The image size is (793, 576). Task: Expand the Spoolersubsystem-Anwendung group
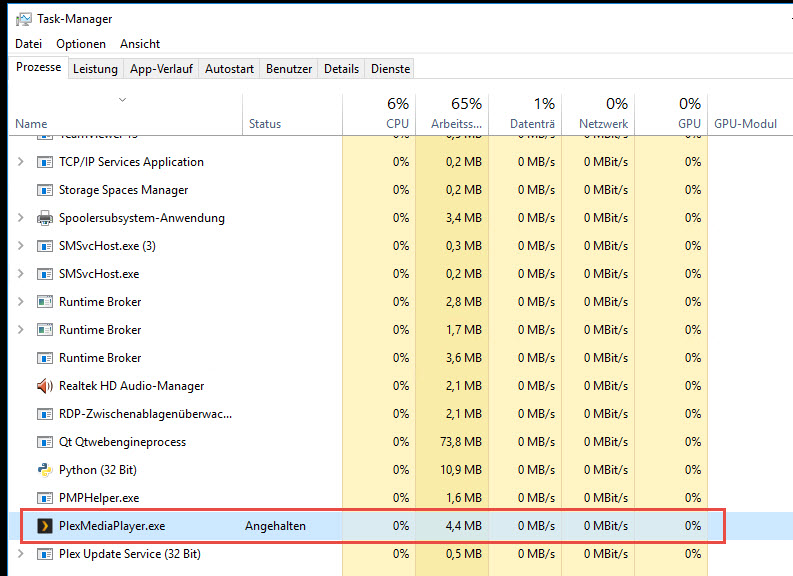(21, 218)
